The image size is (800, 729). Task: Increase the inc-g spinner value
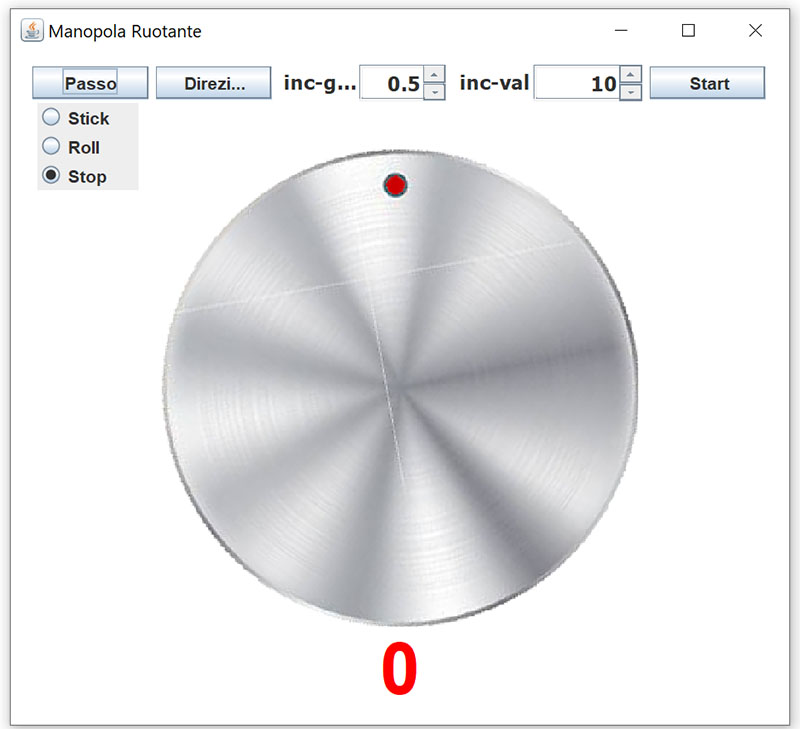434,74
